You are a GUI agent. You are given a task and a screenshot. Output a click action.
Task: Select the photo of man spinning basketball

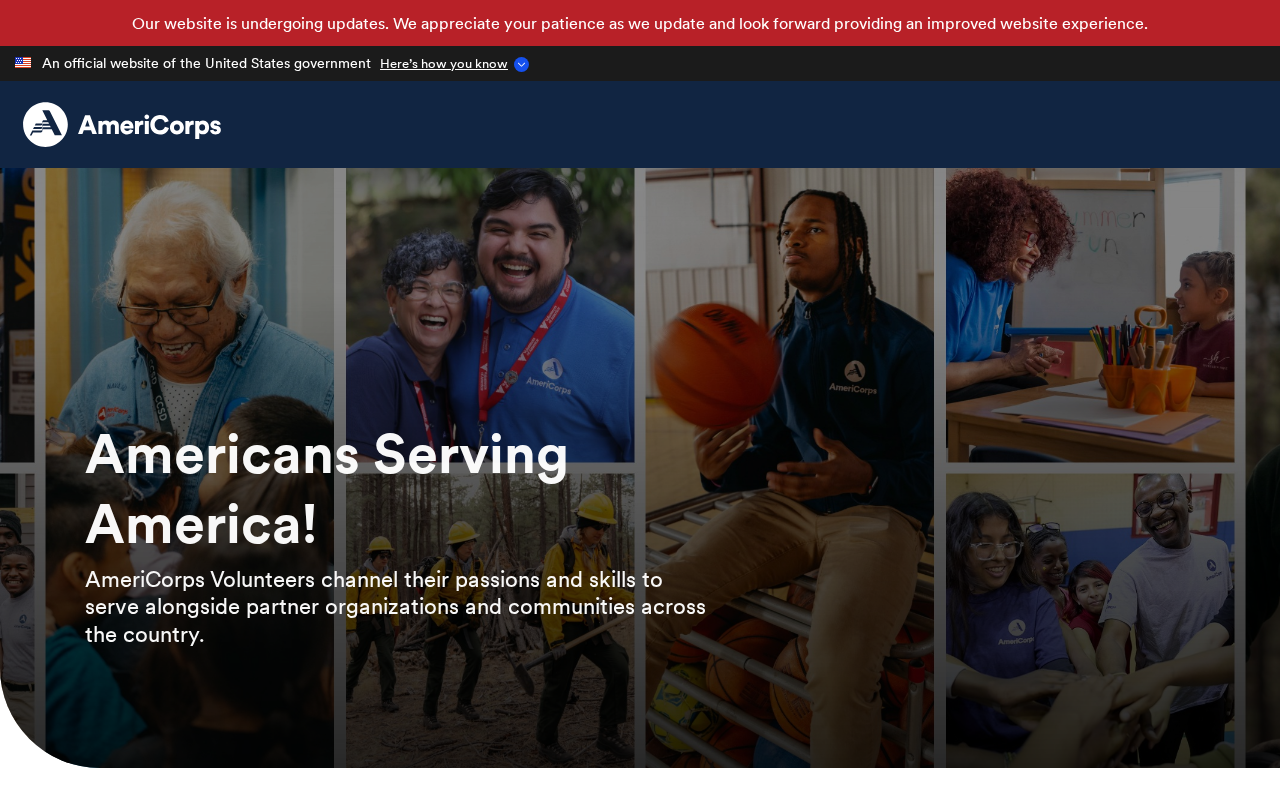click(790, 468)
